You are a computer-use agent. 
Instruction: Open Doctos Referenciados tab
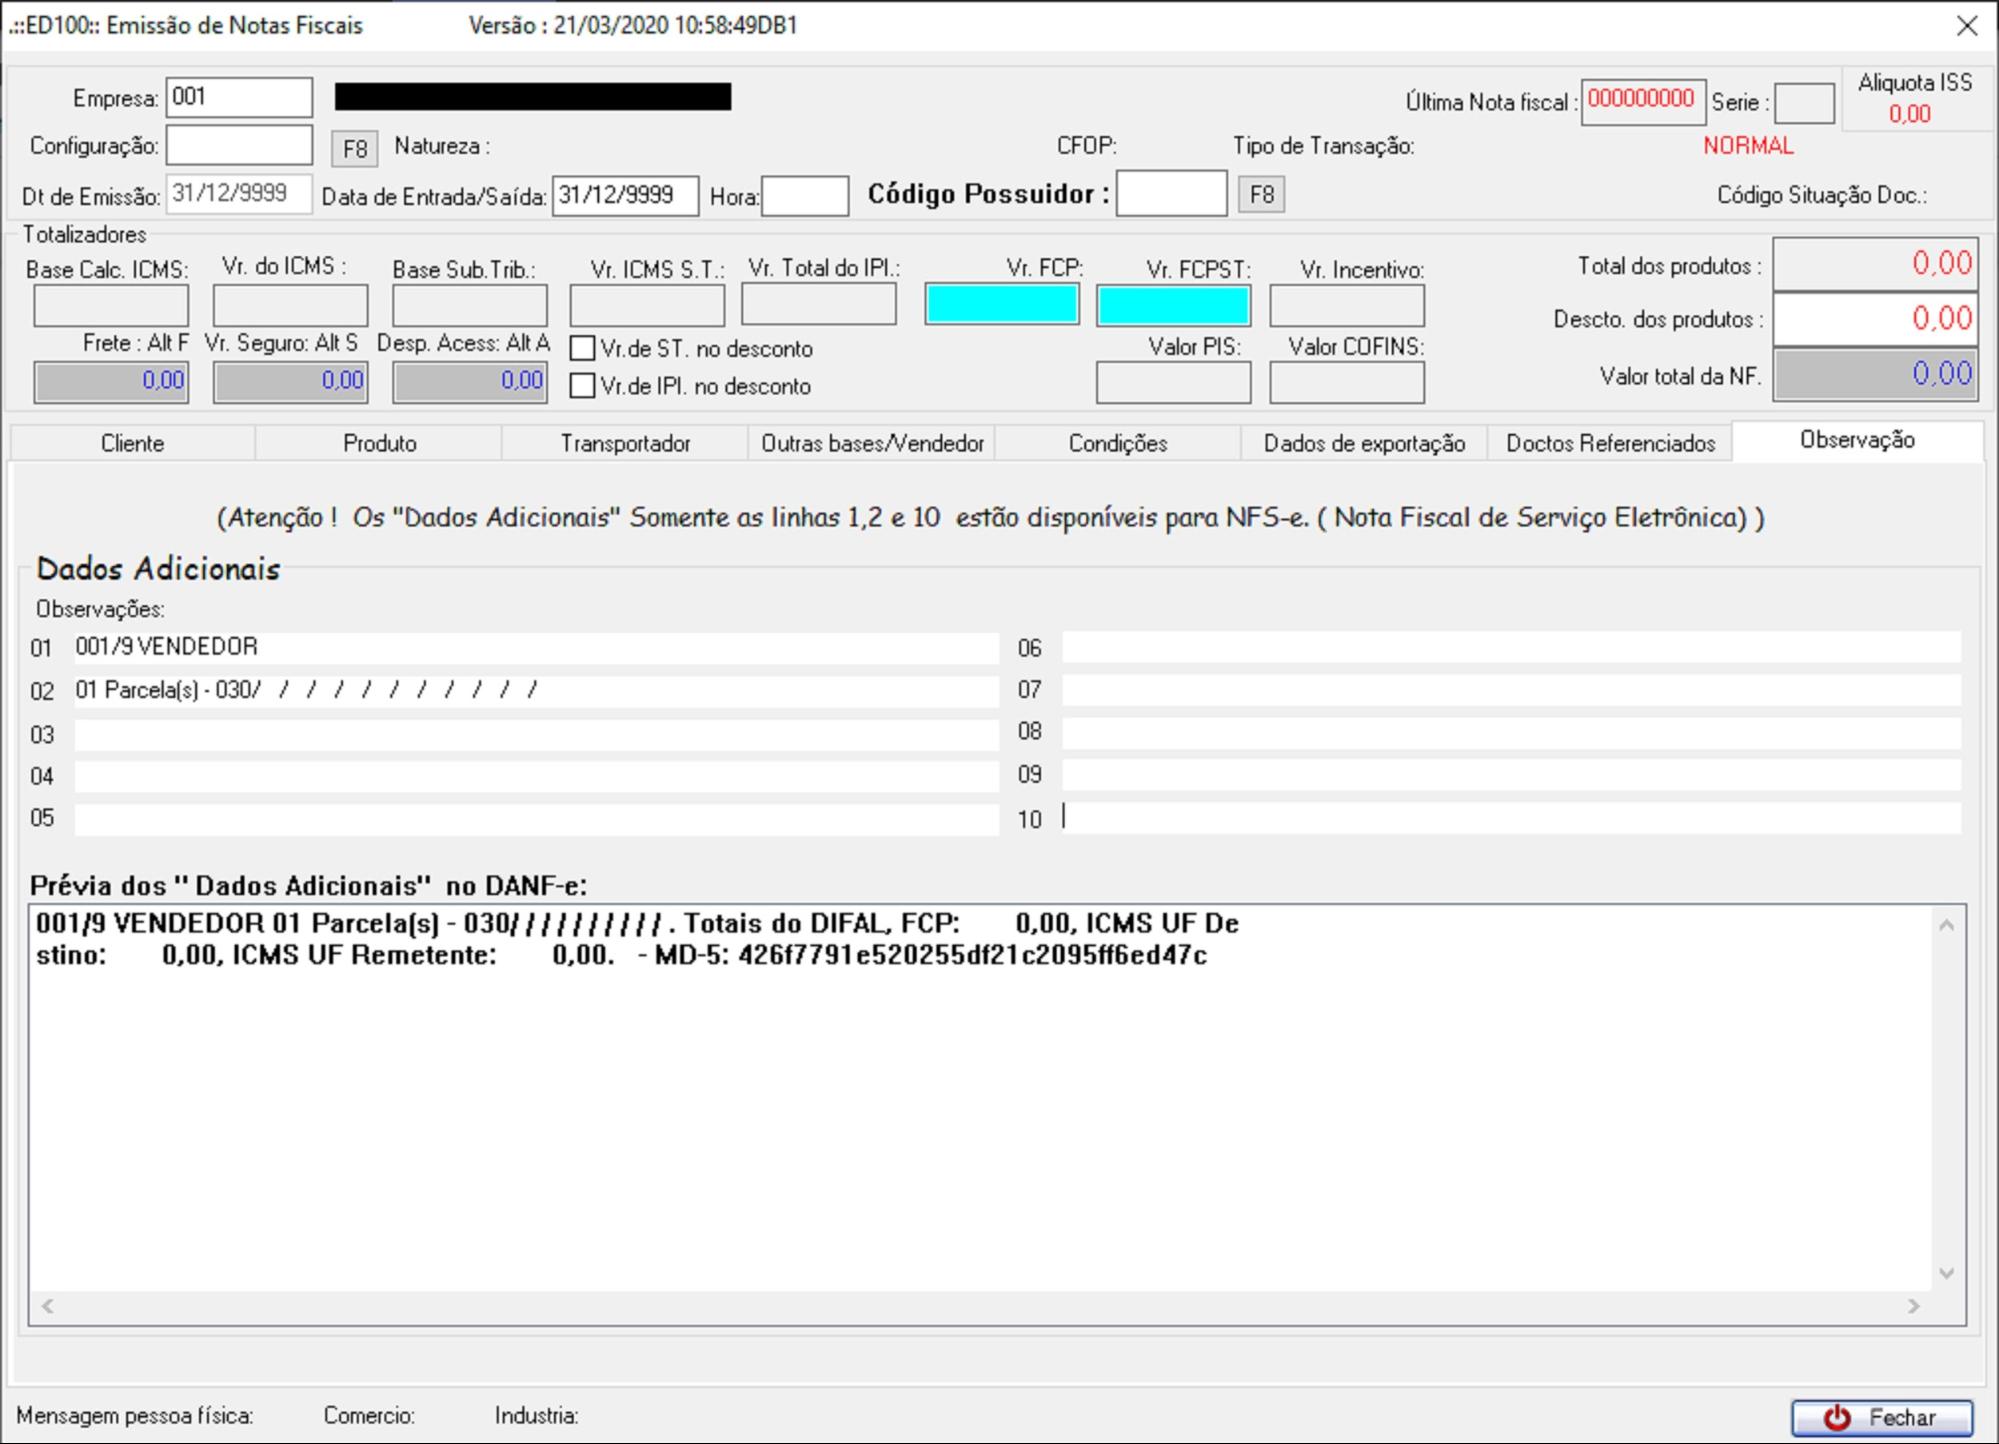pyautogui.click(x=1610, y=443)
